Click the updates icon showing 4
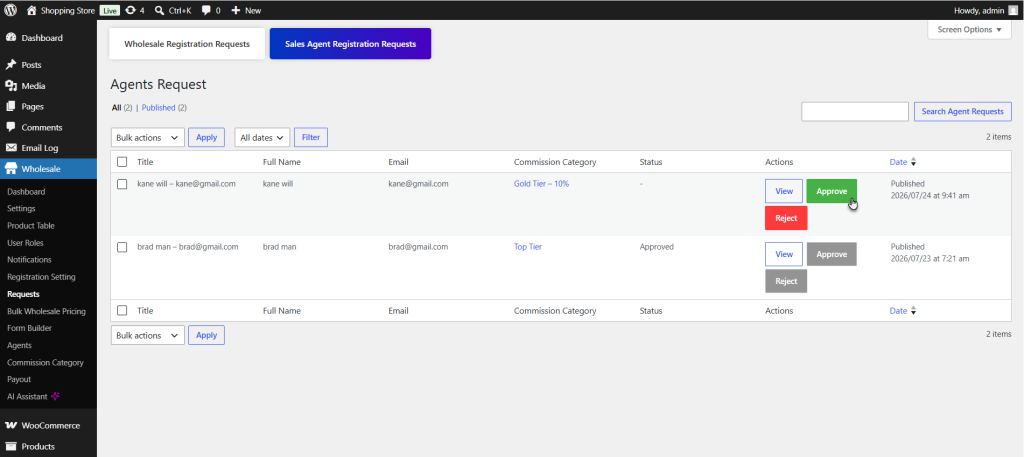 click(x=131, y=10)
